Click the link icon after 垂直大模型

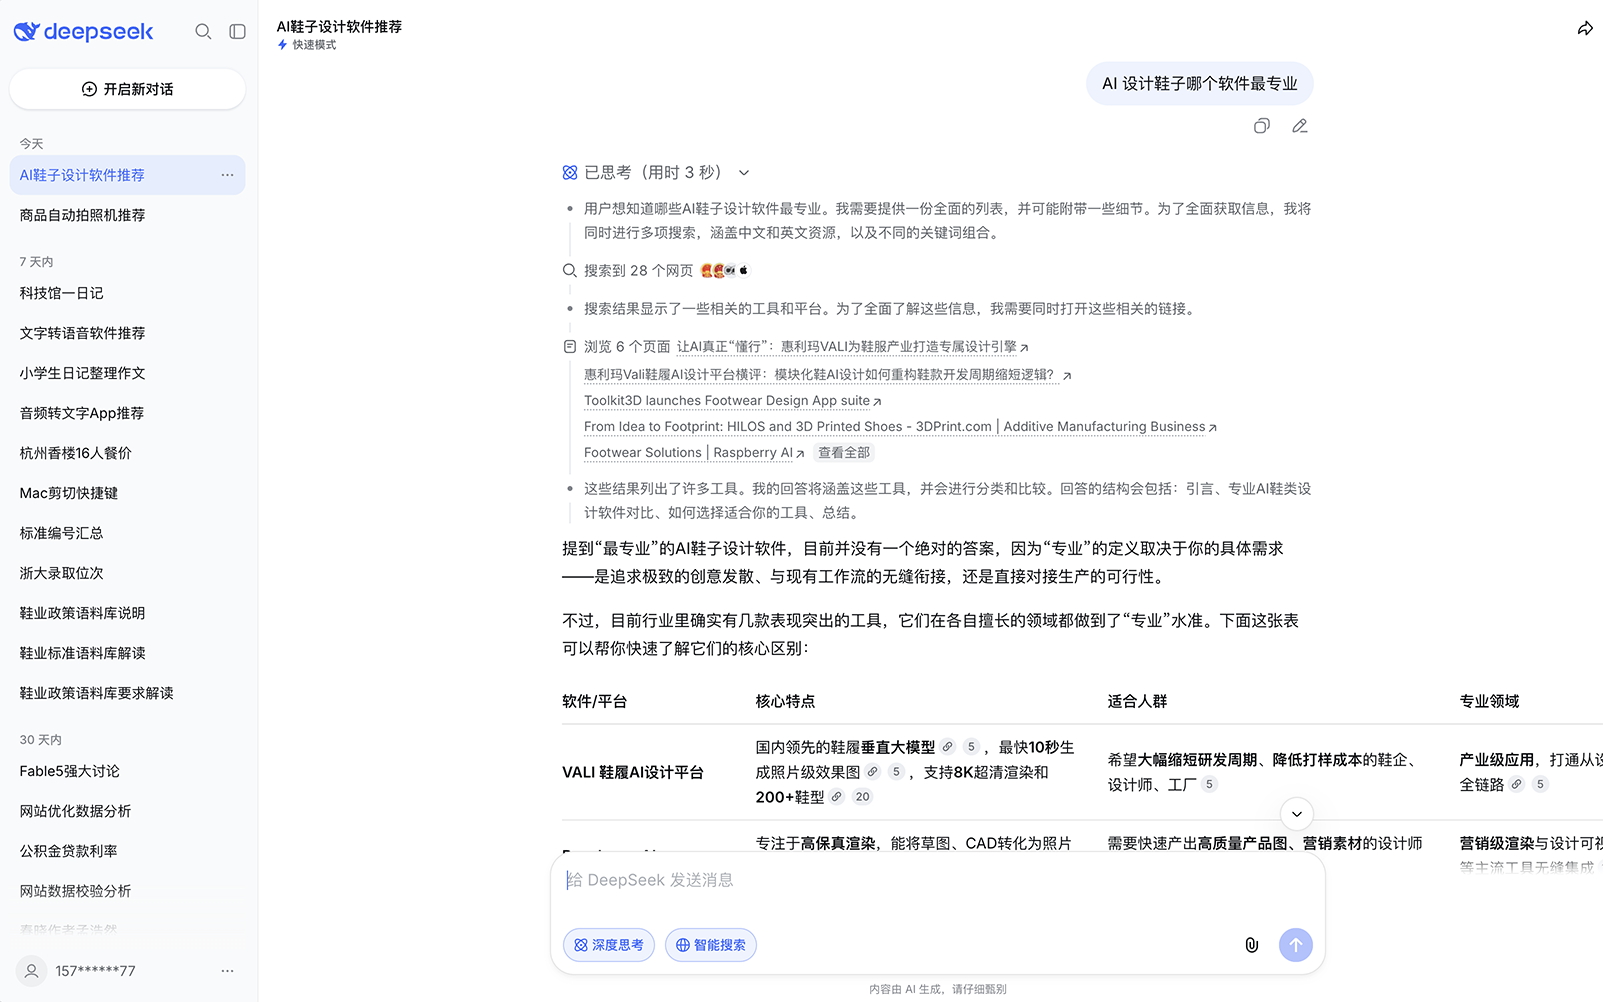(x=948, y=747)
